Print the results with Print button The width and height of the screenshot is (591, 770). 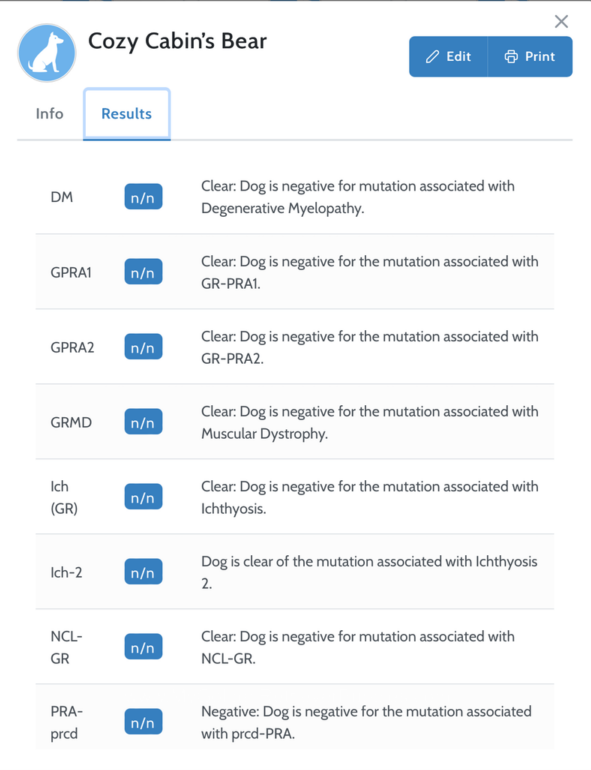pyautogui.click(x=530, y=56)
